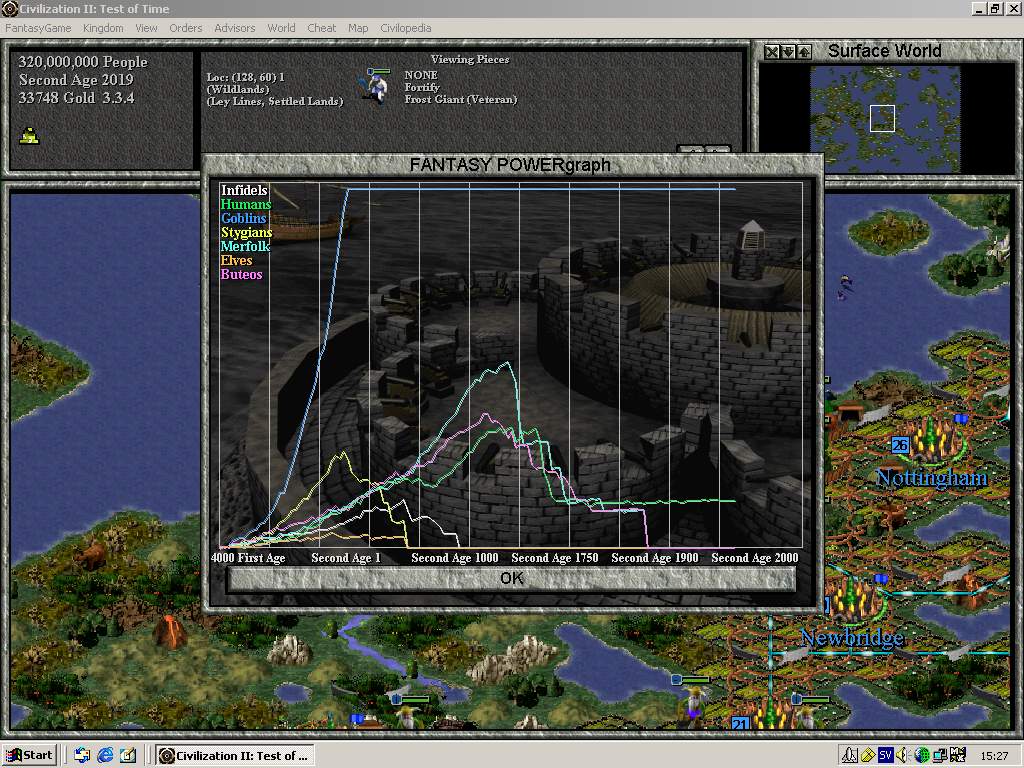Open the Map menu
The height and width of the screenshot is (768, 1024).
point(358,28)
